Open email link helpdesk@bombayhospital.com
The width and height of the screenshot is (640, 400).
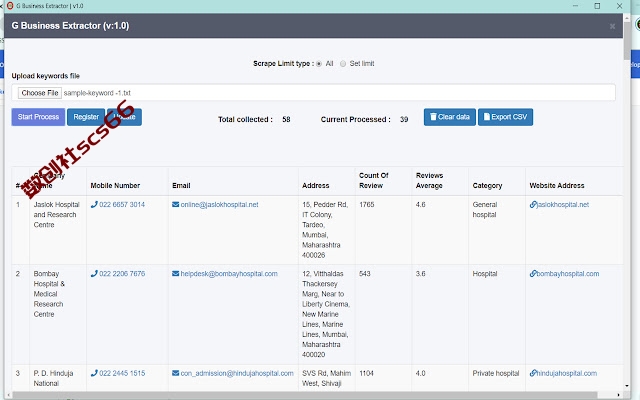point(229,273)
